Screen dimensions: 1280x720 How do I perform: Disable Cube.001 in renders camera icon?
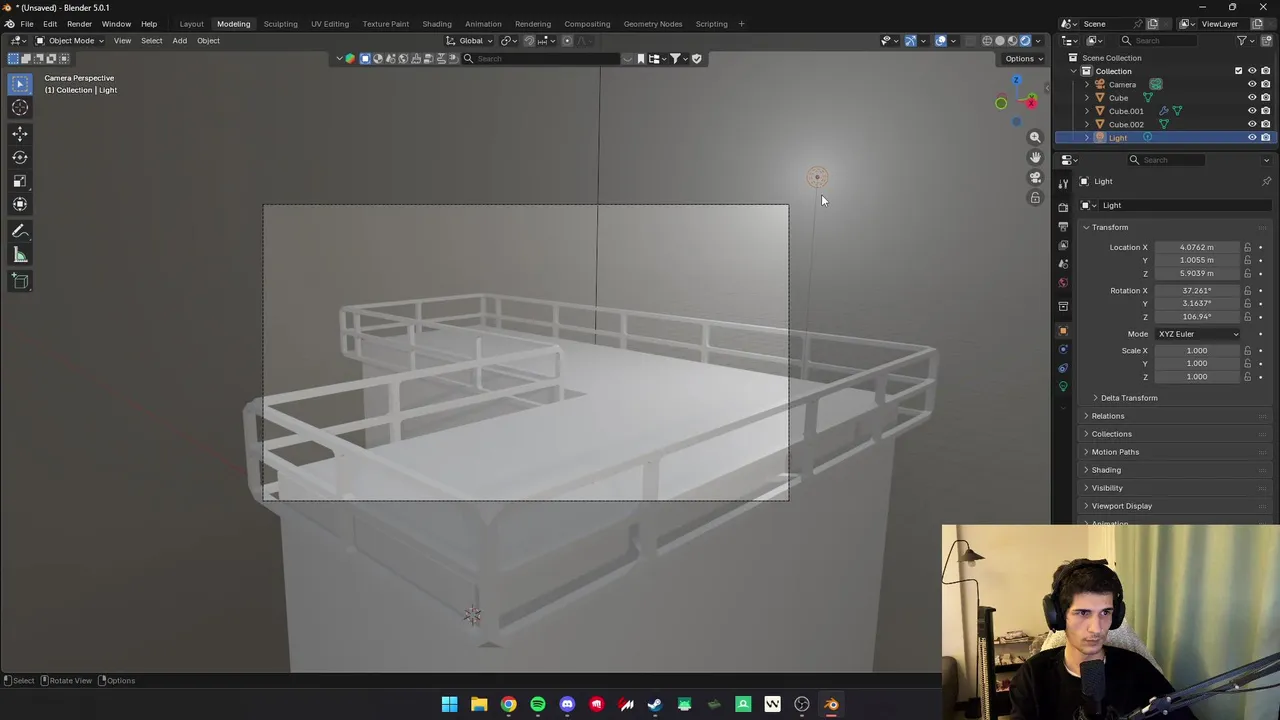[x=1265, y=111]
